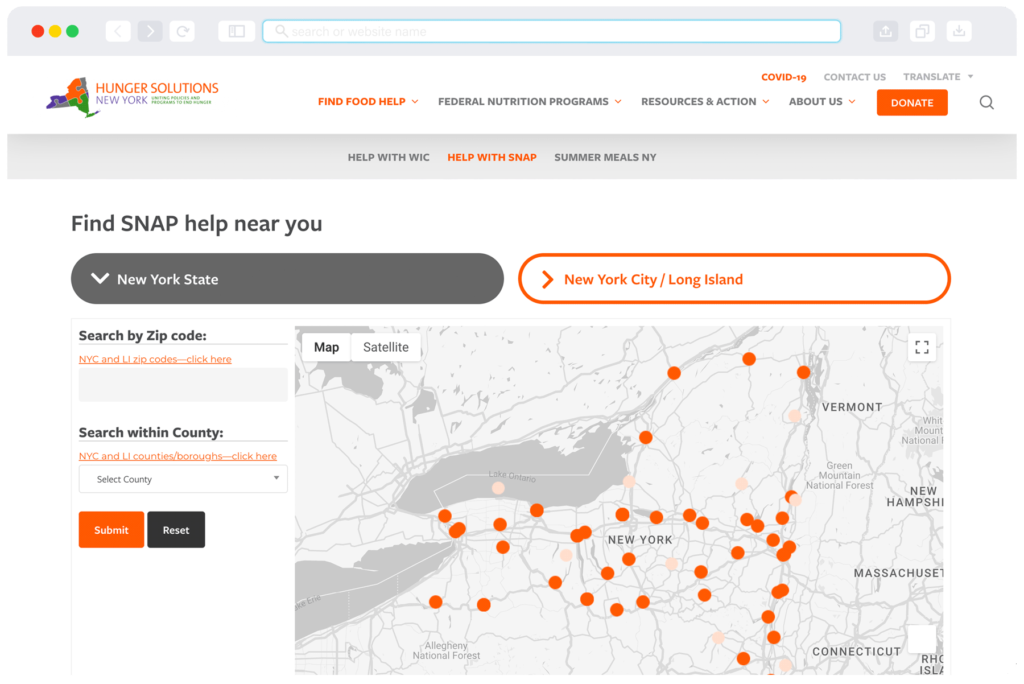Open the NYC and LI zip codes link
Image resolution: width=1024 pixels, height=684 pixels.
(x=154, y=358)
